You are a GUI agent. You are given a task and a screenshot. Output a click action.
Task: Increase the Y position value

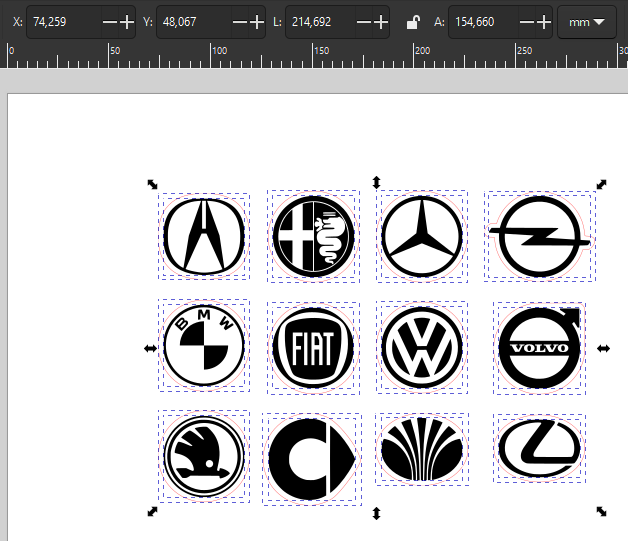pyautogui.click(x=257, y=22)
